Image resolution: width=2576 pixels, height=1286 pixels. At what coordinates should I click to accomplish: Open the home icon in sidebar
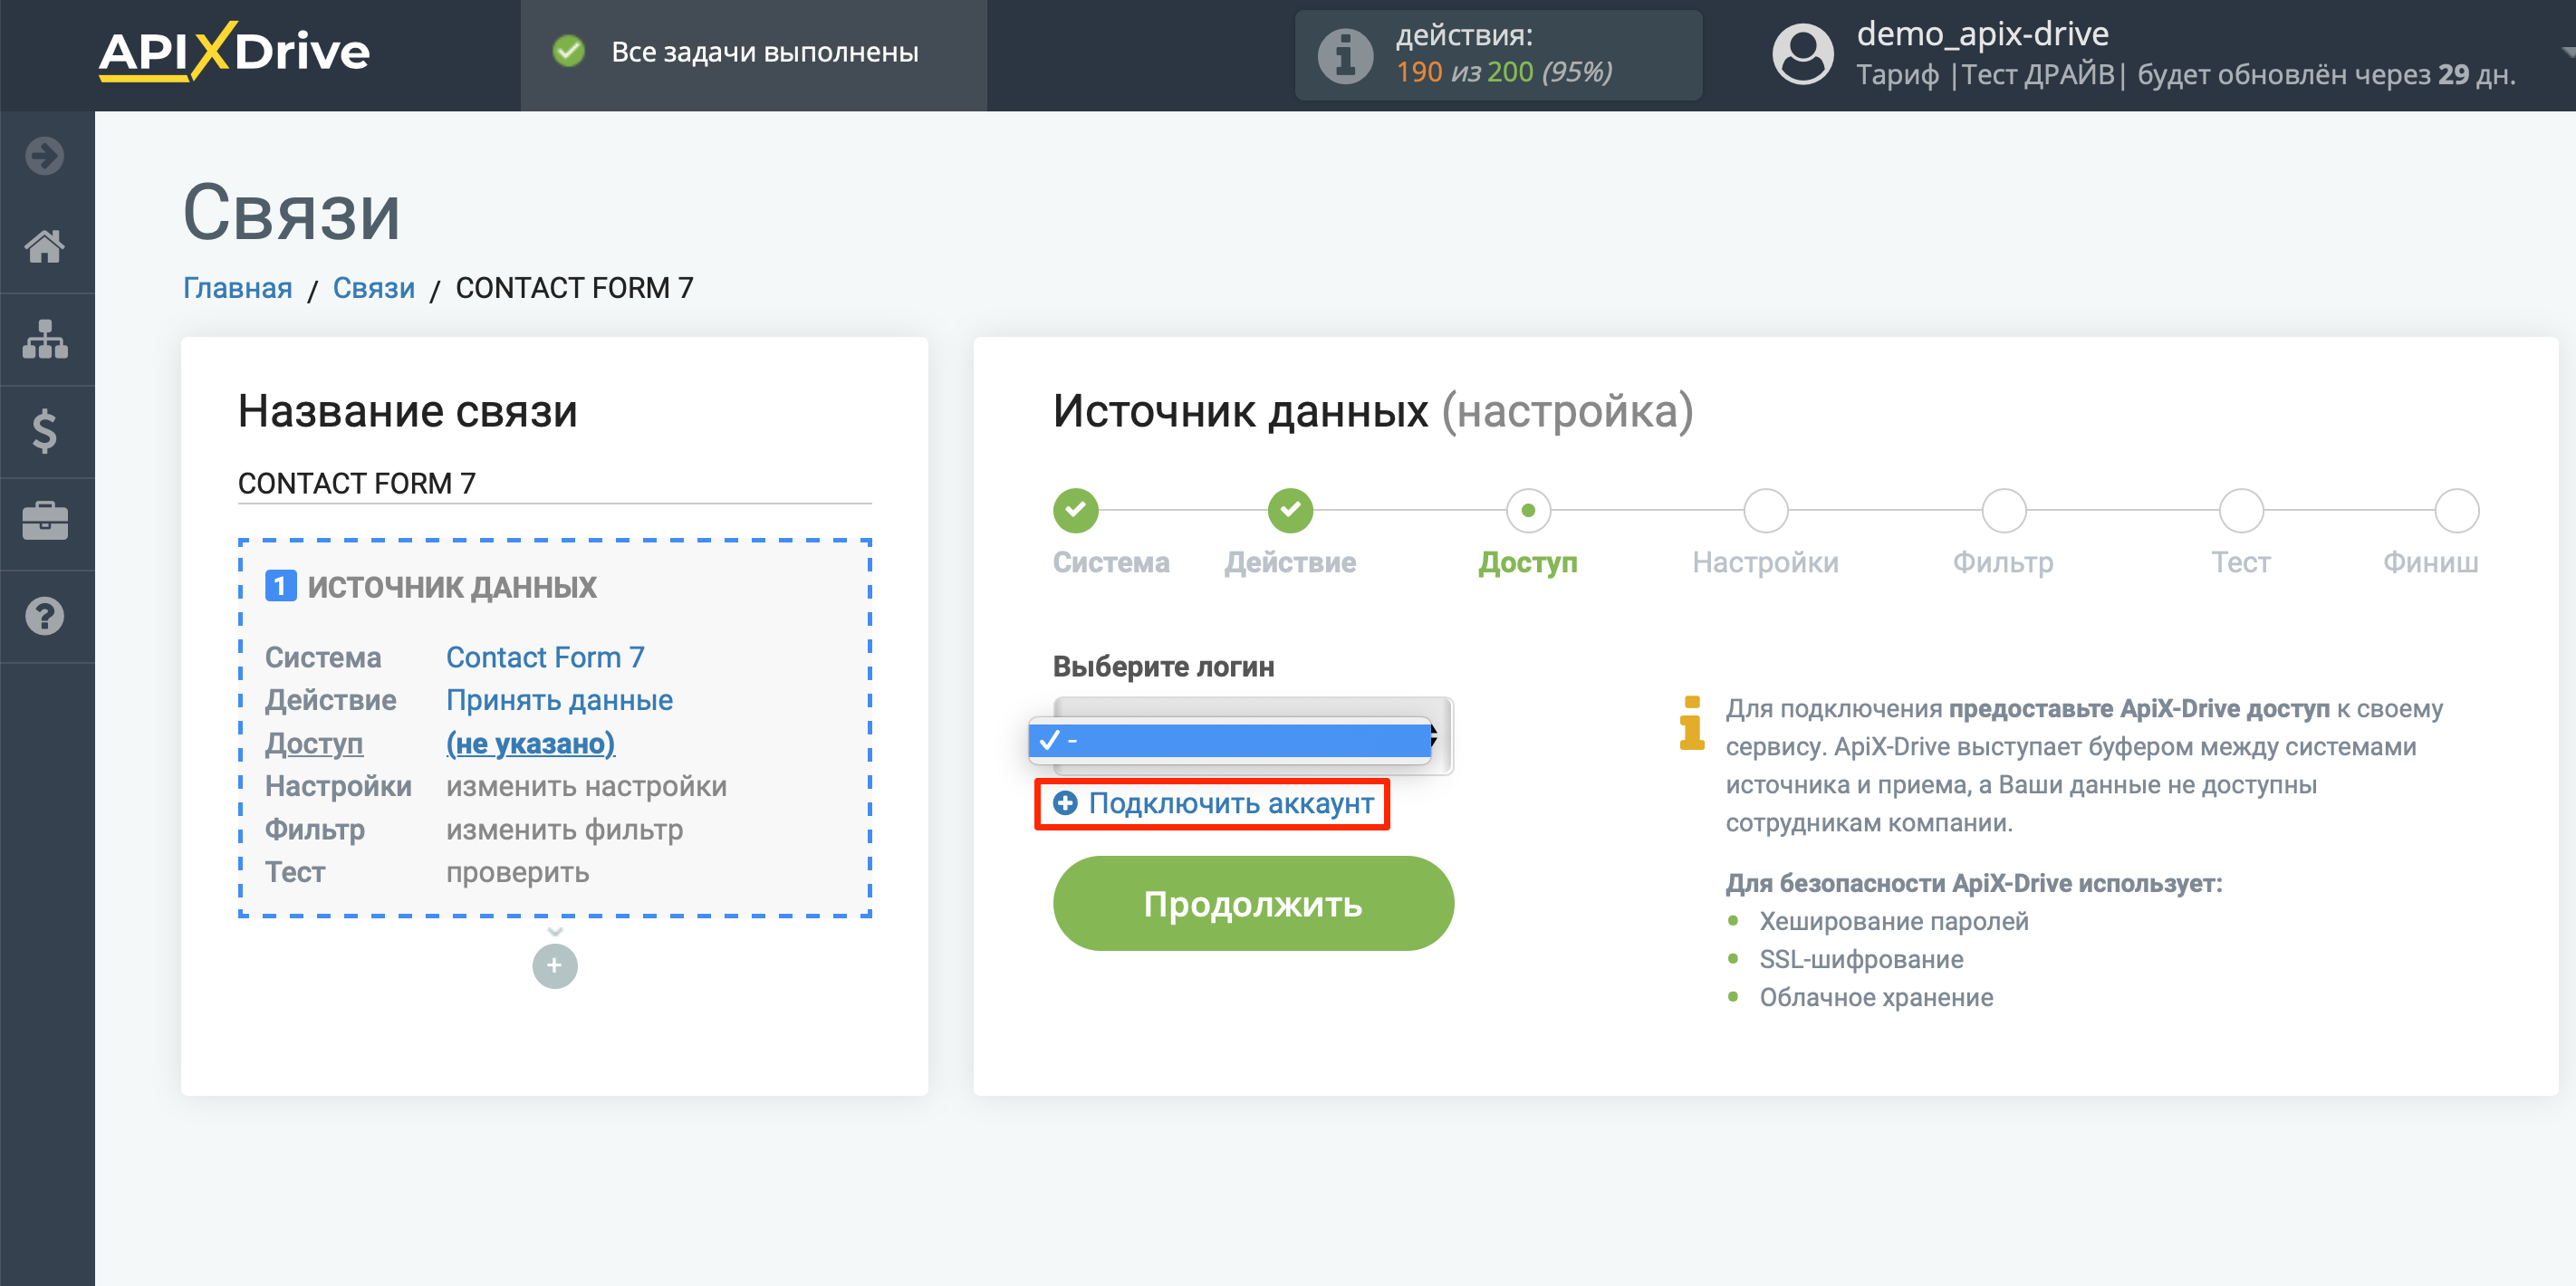coord(45,246)
